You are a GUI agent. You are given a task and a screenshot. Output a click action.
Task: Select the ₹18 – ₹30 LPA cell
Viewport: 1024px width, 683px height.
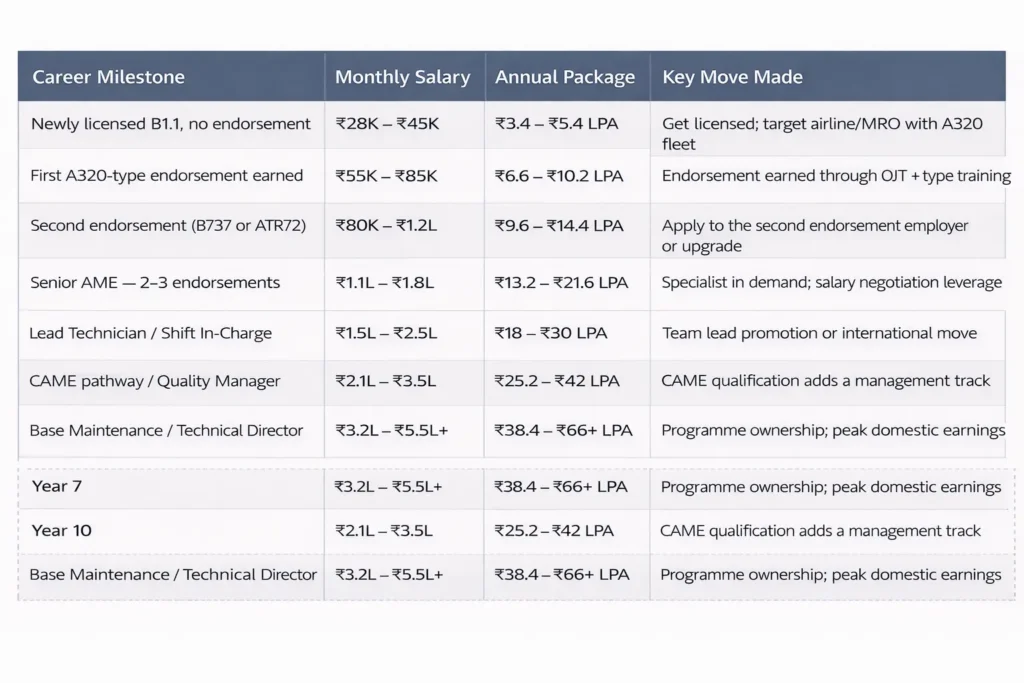pos(550,333)
